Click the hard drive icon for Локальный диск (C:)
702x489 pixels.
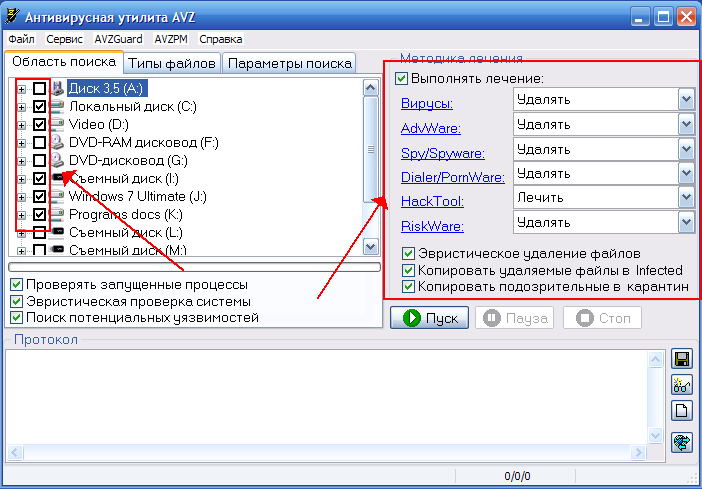pyautogui.click(x=56, y=107)
